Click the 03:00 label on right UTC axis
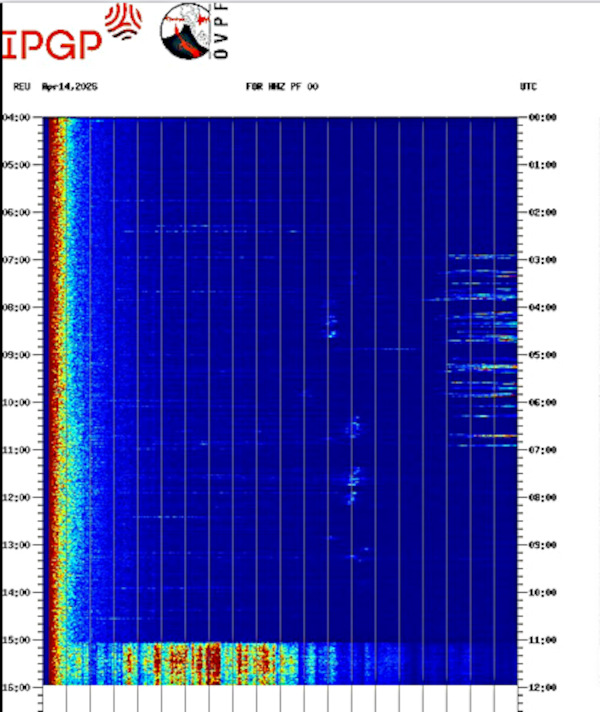 pyautogui.click(x=541, y=260)
